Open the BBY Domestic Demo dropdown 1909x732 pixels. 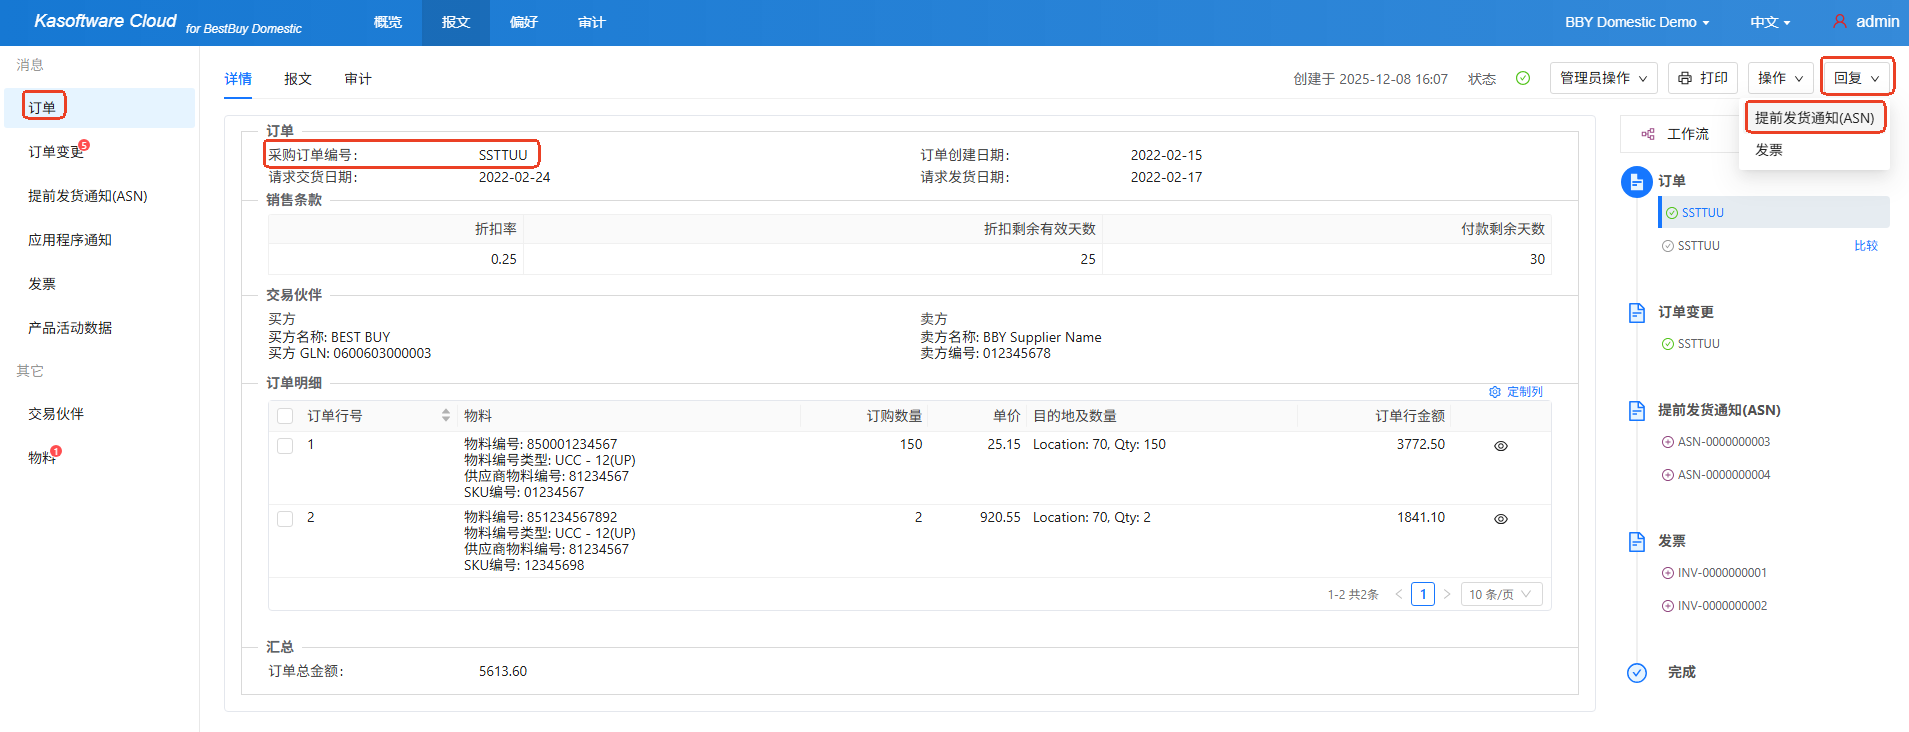click(1636, 22)
